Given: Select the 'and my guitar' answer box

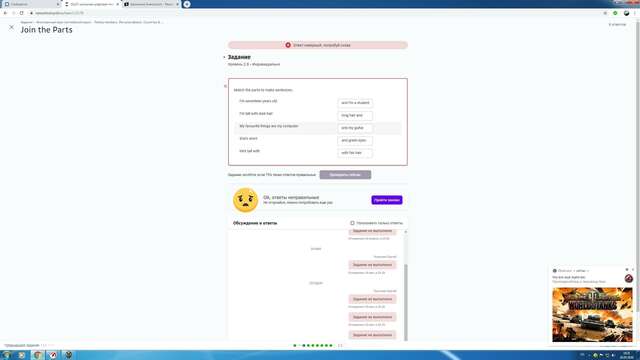Looking at the screenshot, I should coord(355,128).
